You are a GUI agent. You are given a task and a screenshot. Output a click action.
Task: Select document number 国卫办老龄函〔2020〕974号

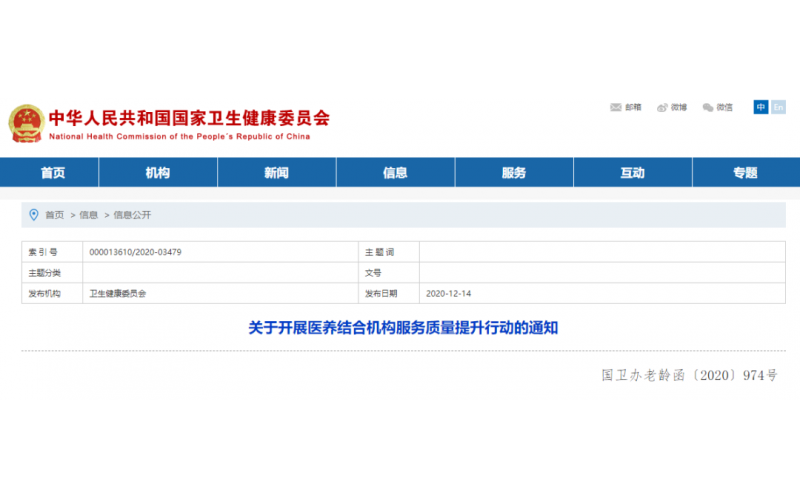pos(689,376)
